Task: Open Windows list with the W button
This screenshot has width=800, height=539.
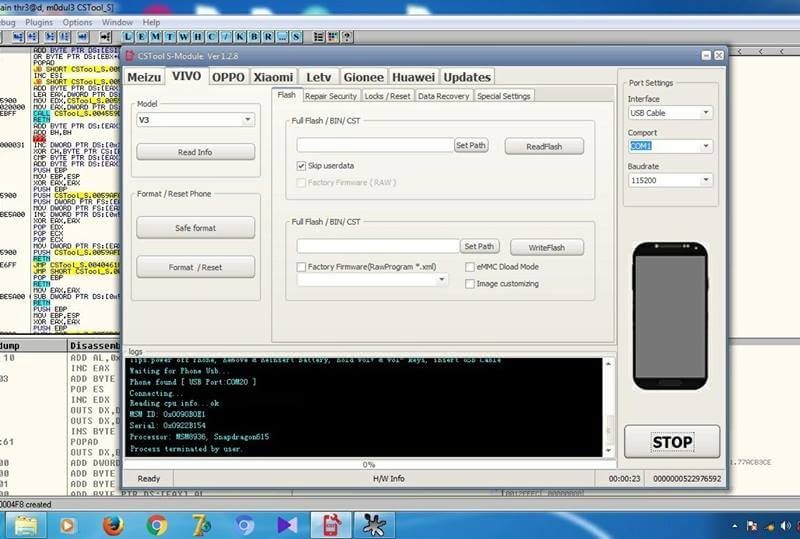Action: tap(184, 37)
